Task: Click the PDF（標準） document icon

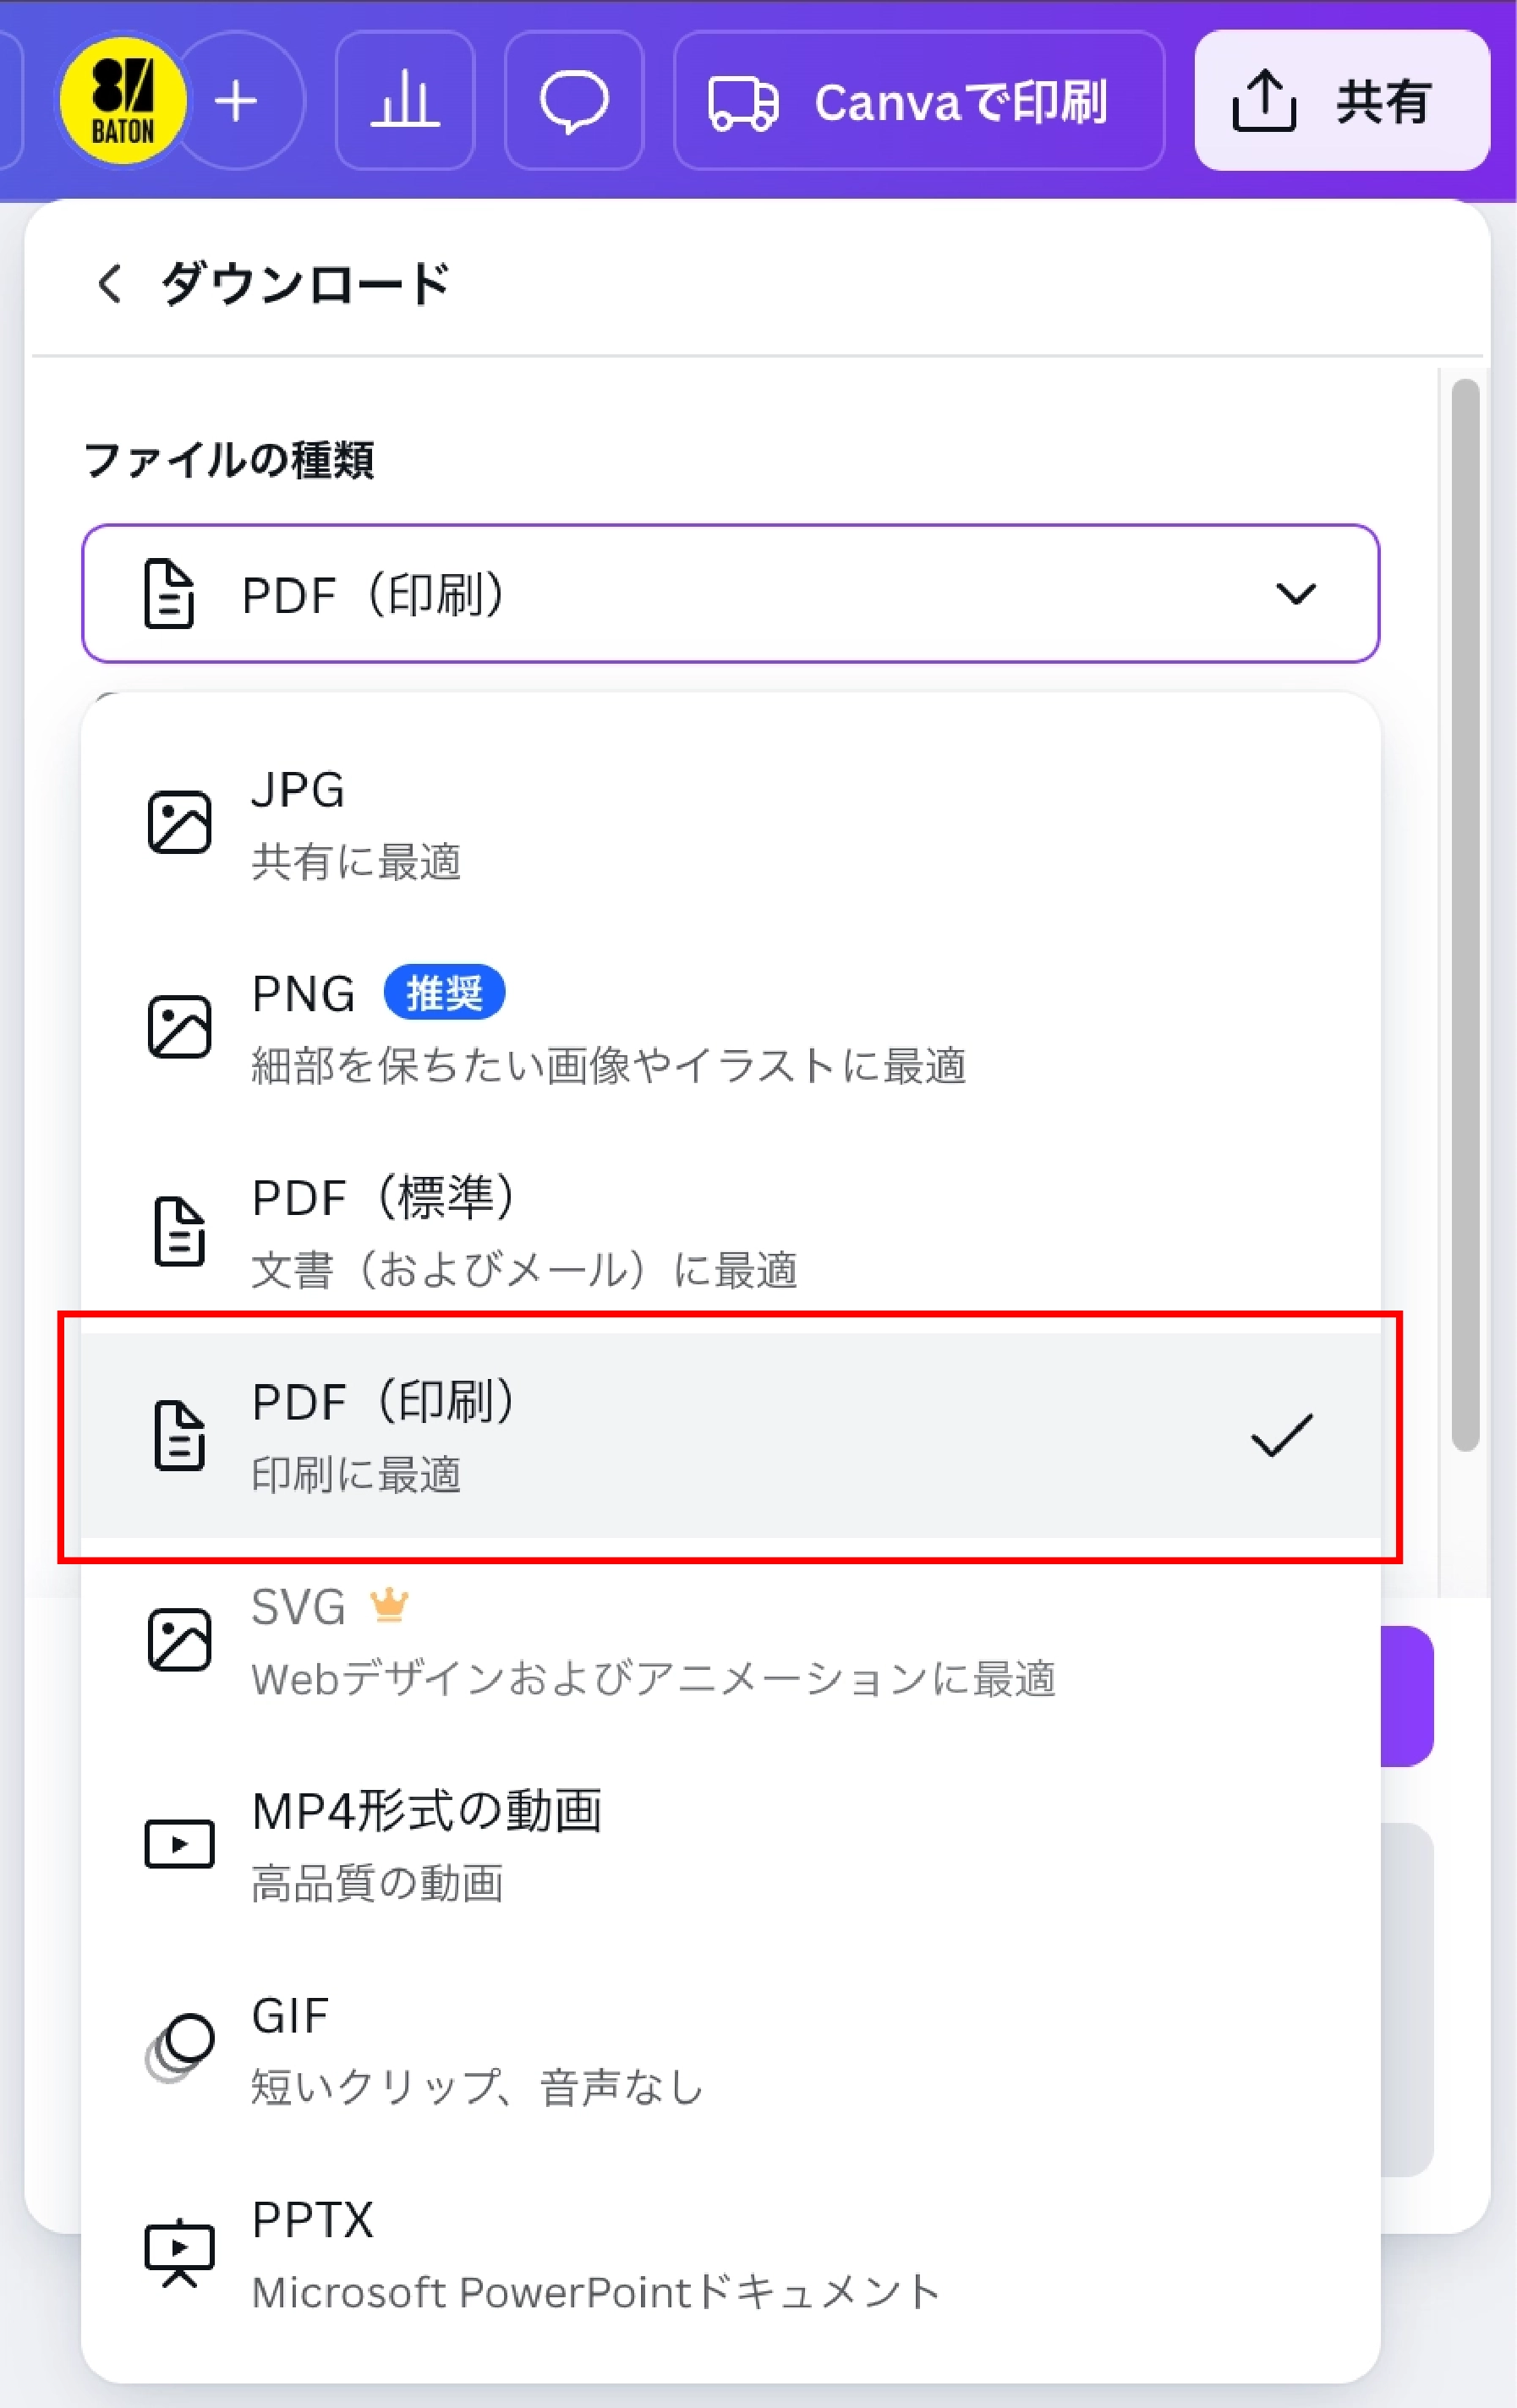Action: (x=180, y=1232)
